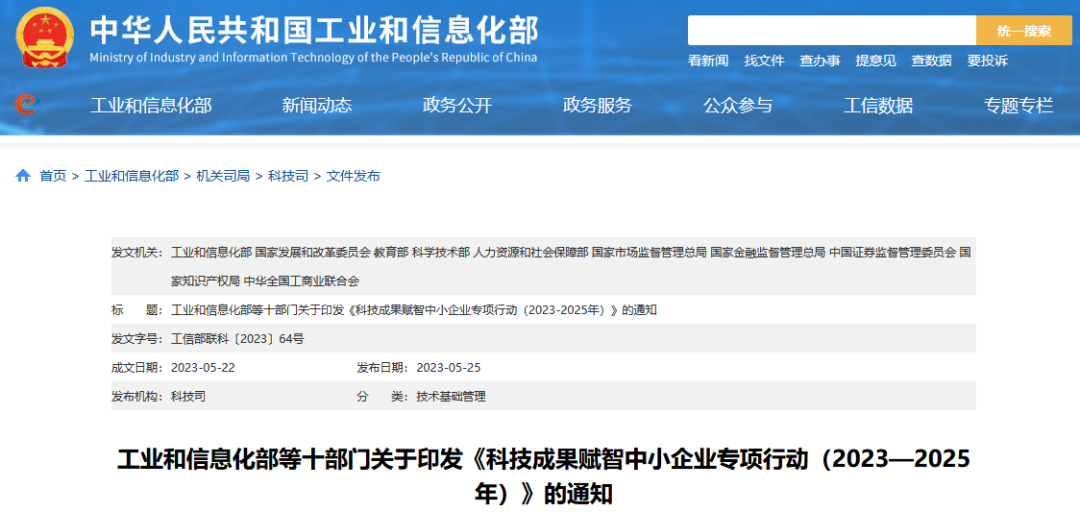1080x512 pixels.
Task: Click the 分类 value 技术基础管理
Action: (451, 396)
